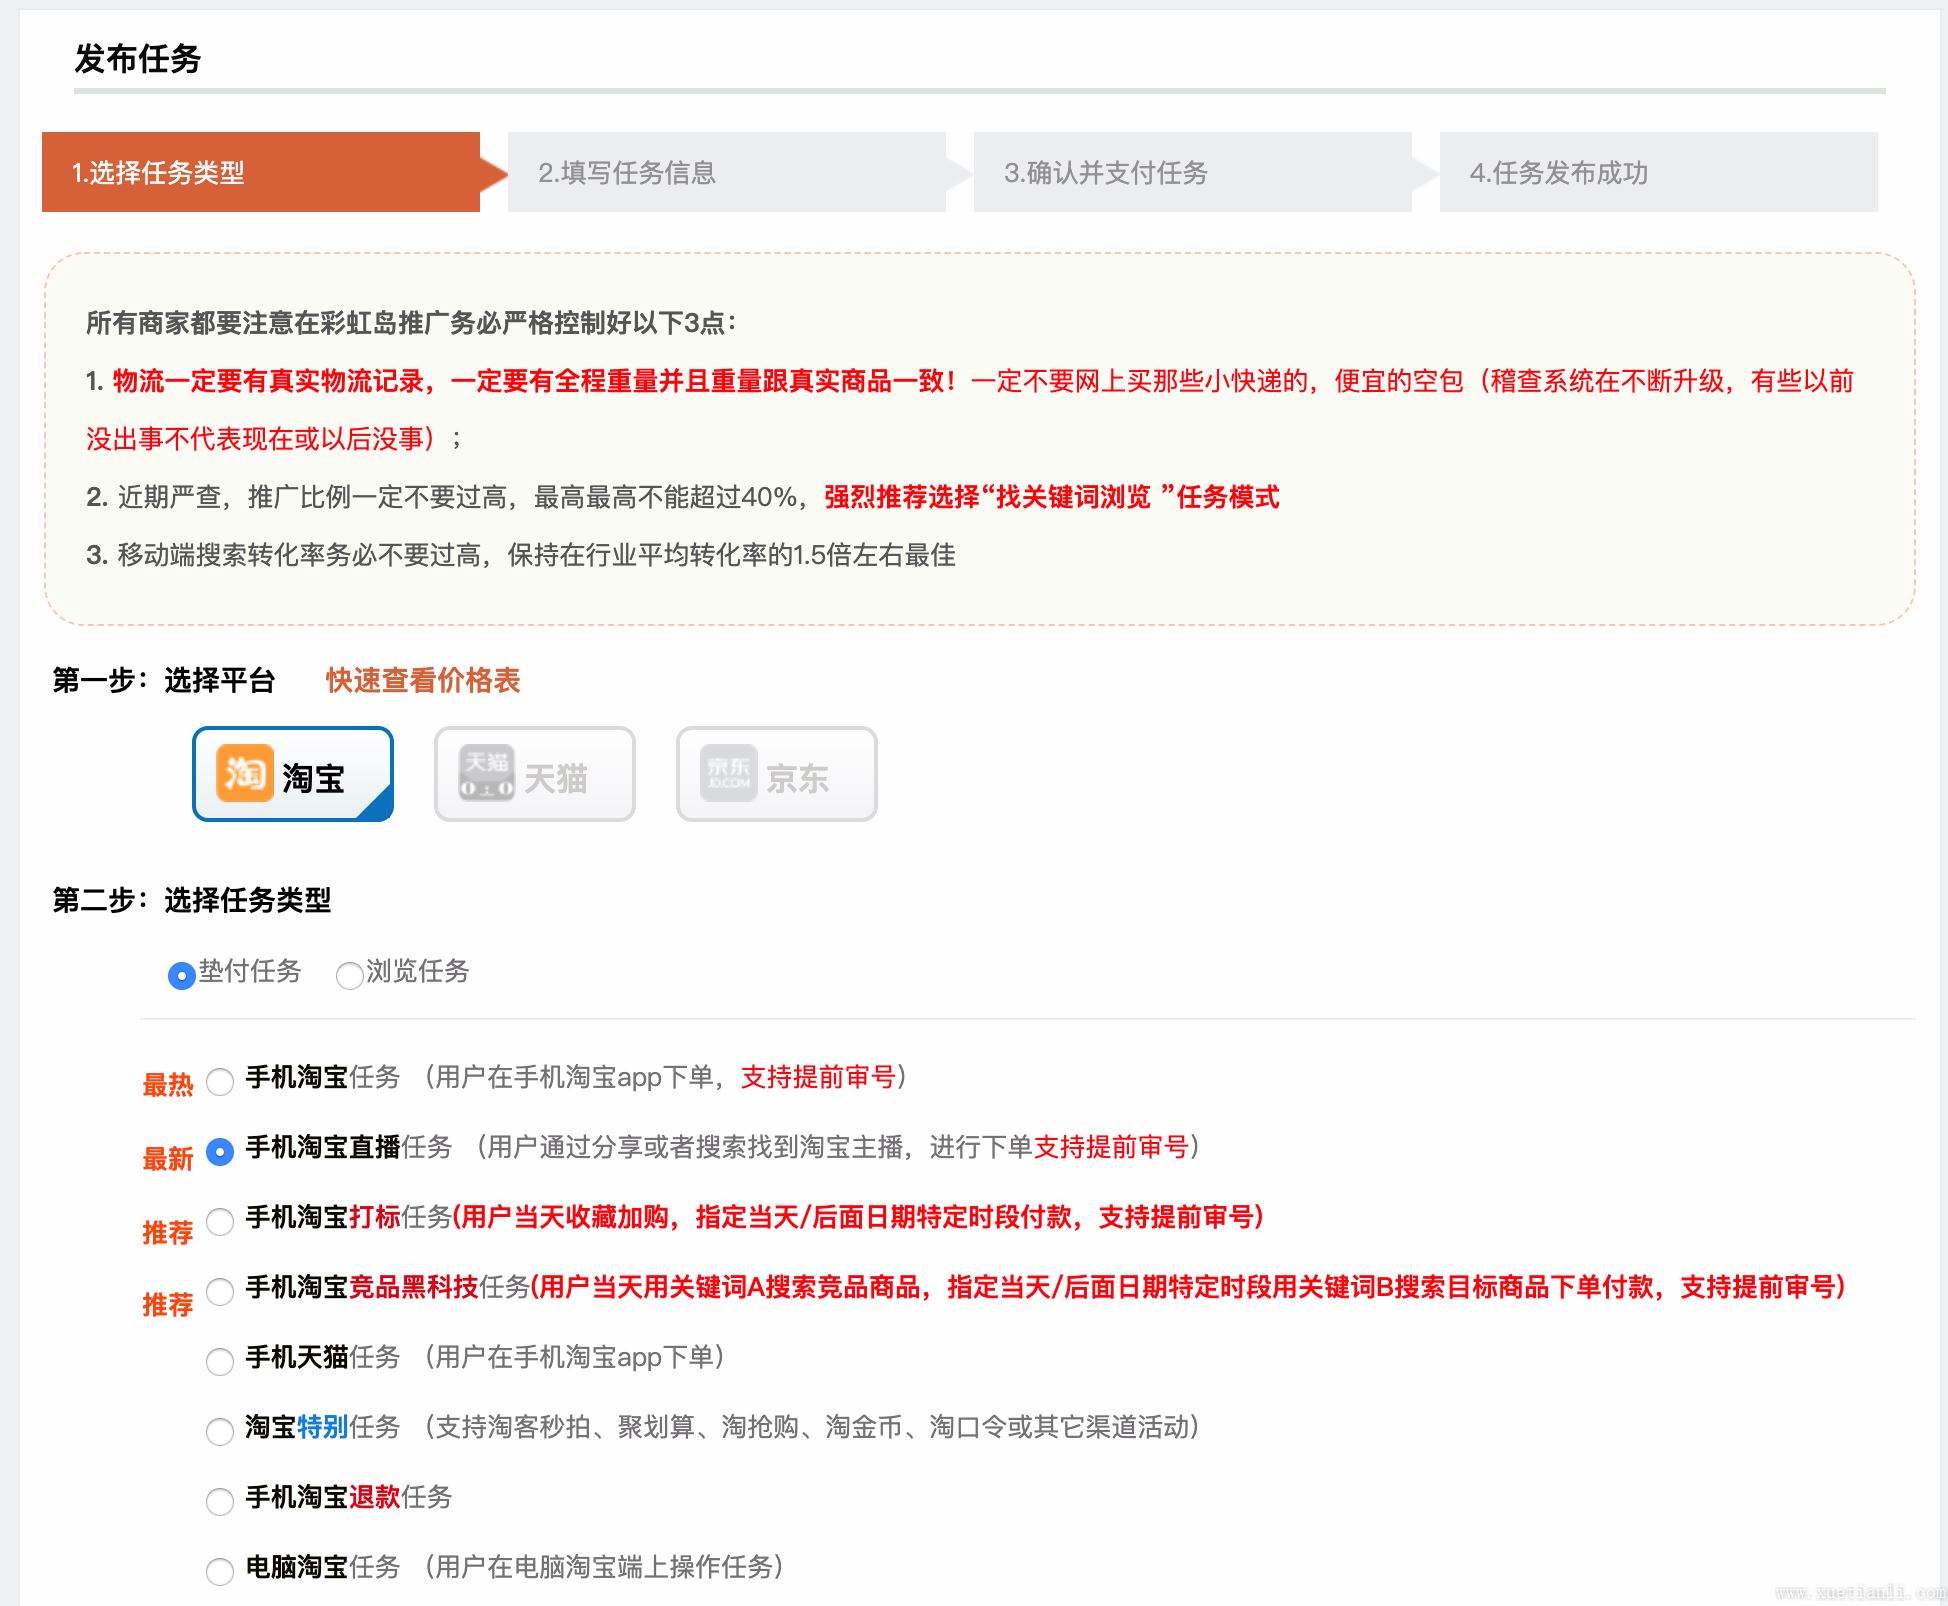
Task: Go to step 2.填写任务信息
Action: coord(727,172)
